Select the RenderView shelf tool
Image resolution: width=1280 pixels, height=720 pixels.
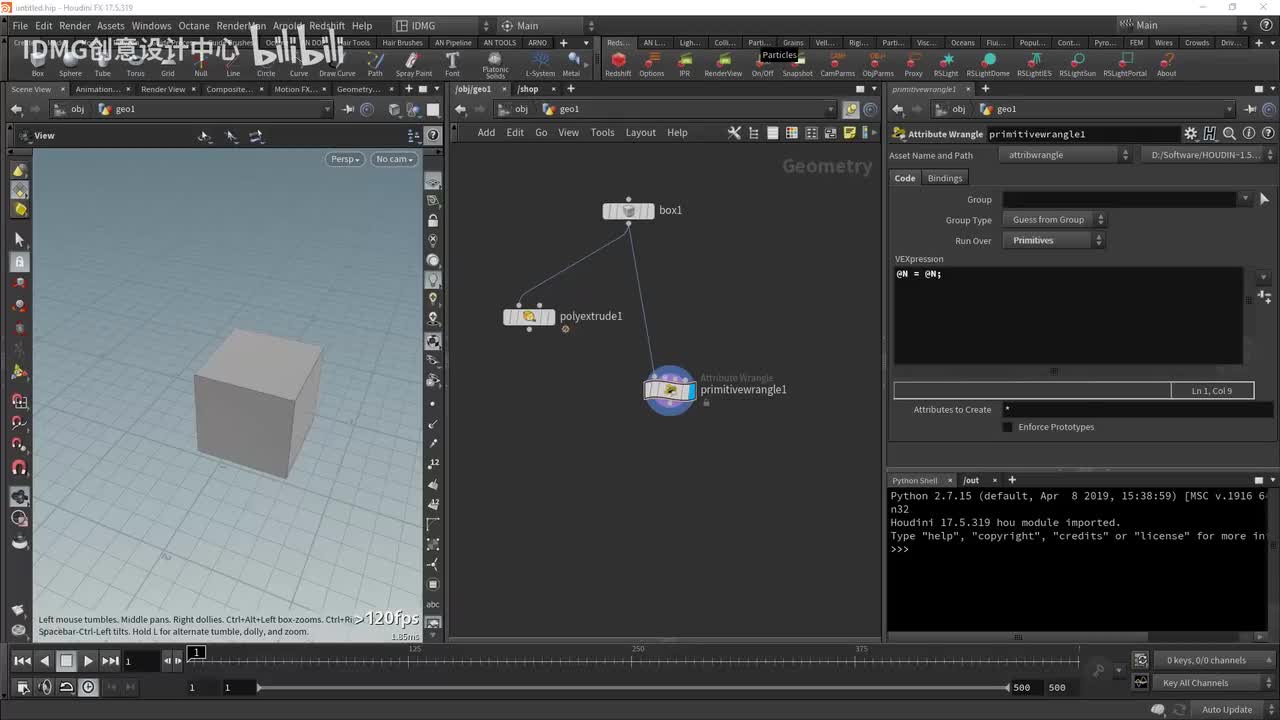[x=723, y=61]
